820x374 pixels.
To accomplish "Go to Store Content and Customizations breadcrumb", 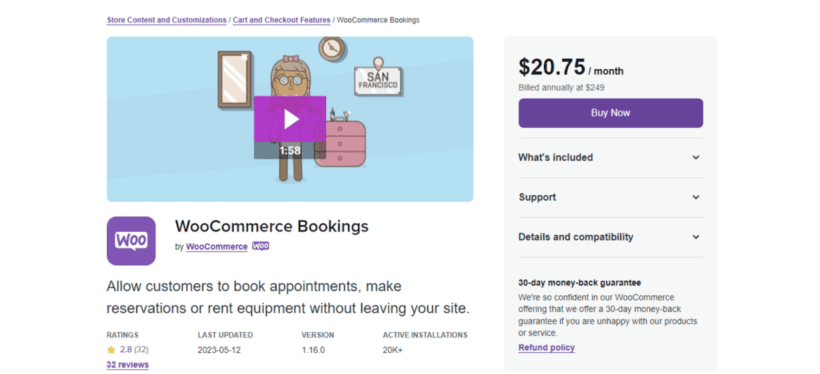I will click(166, 20).
